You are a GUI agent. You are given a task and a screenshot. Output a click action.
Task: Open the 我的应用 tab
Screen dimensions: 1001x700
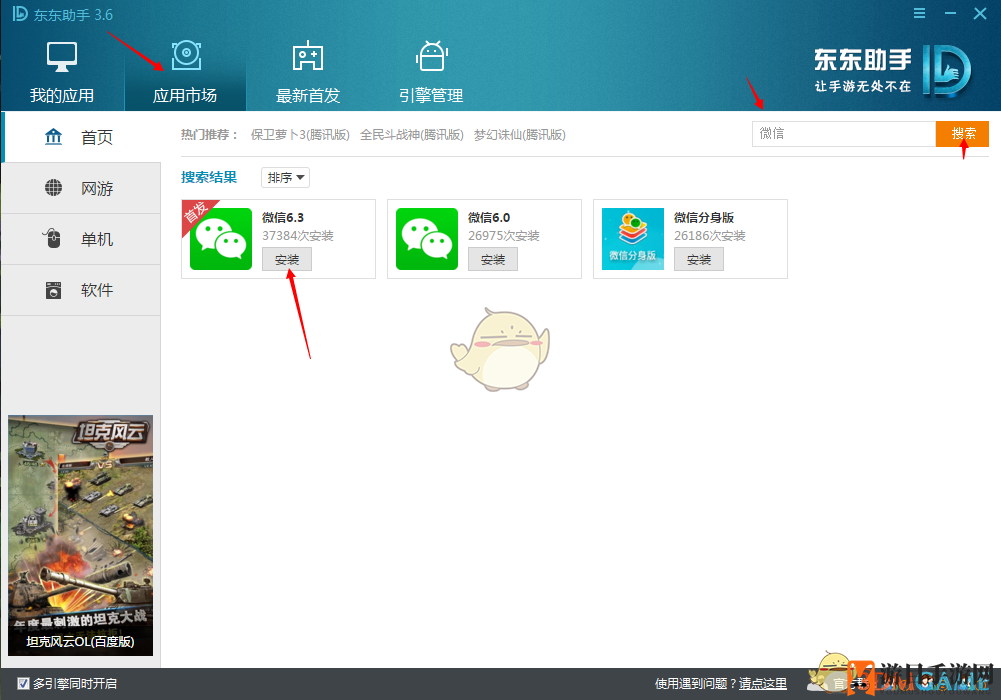(62, 72)
